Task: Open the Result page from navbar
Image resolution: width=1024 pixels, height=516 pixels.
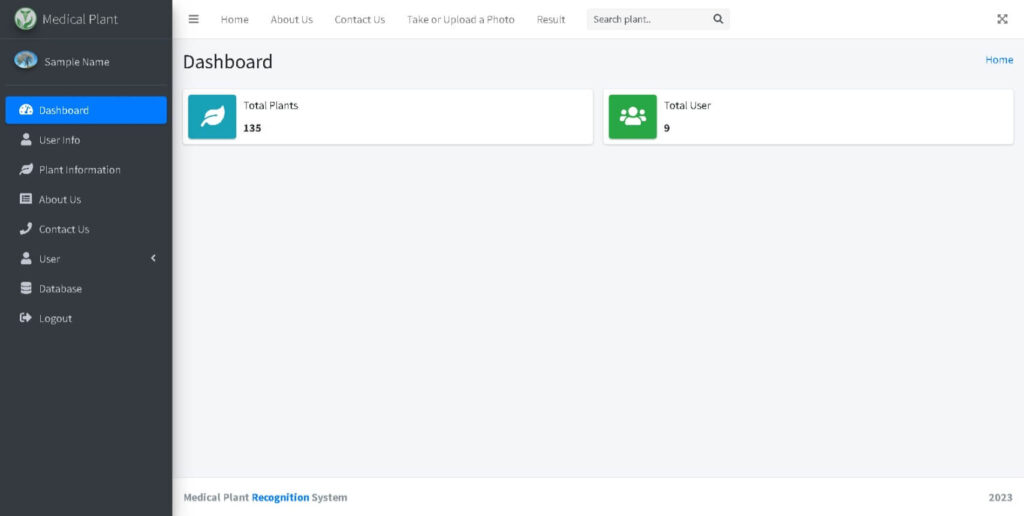Action: pyautogui.click(x=550, y=20)
